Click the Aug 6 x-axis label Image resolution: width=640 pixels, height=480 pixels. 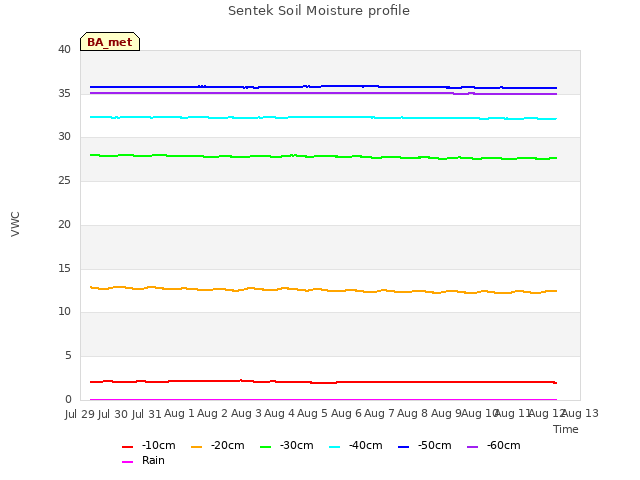tap(346, 413)
